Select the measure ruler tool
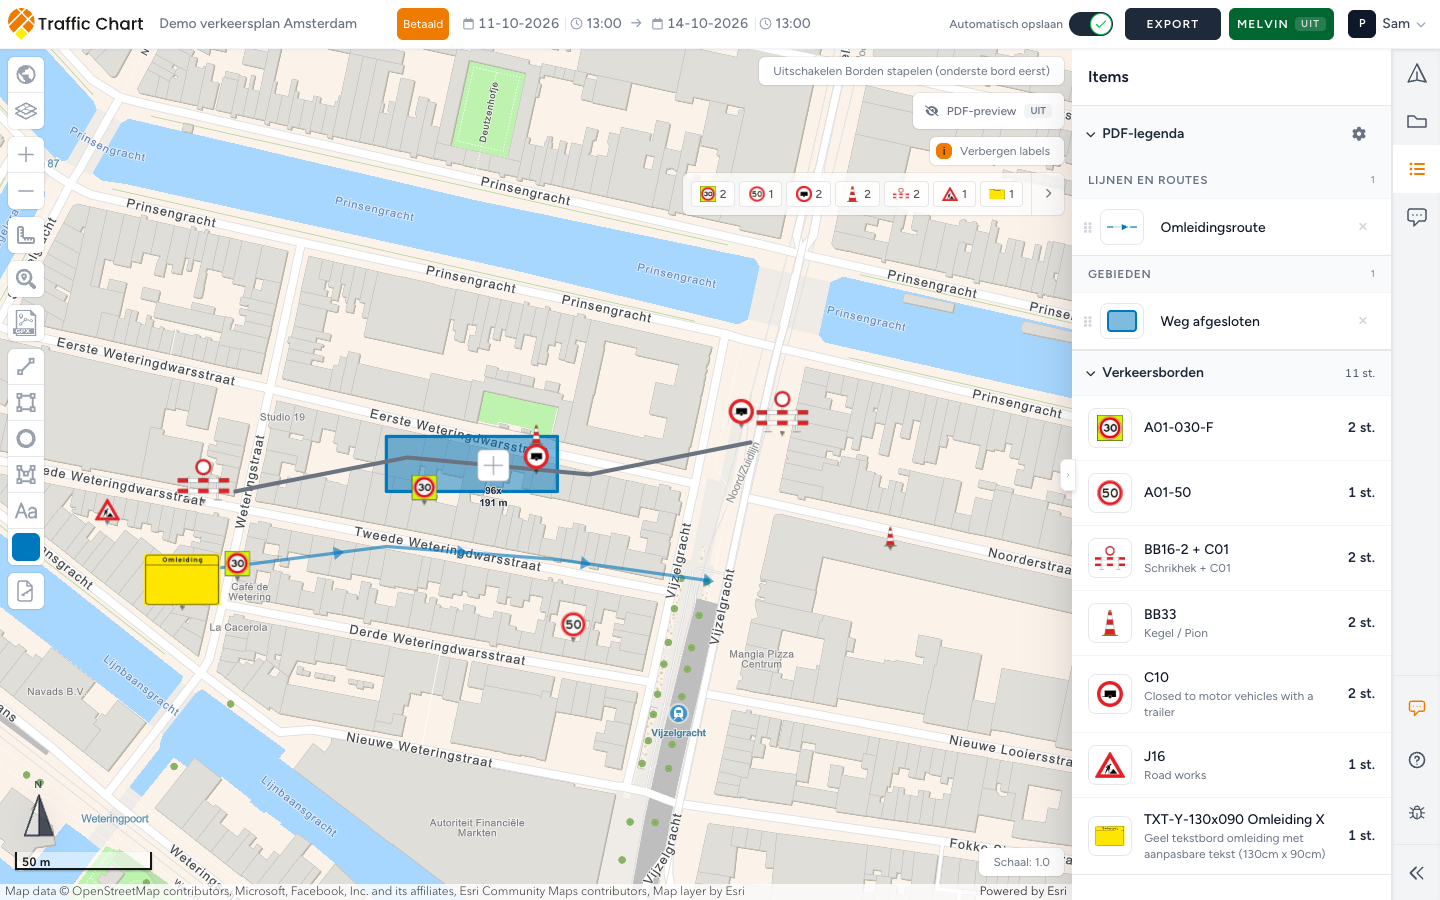1440x900 pixels. [26, 235]
